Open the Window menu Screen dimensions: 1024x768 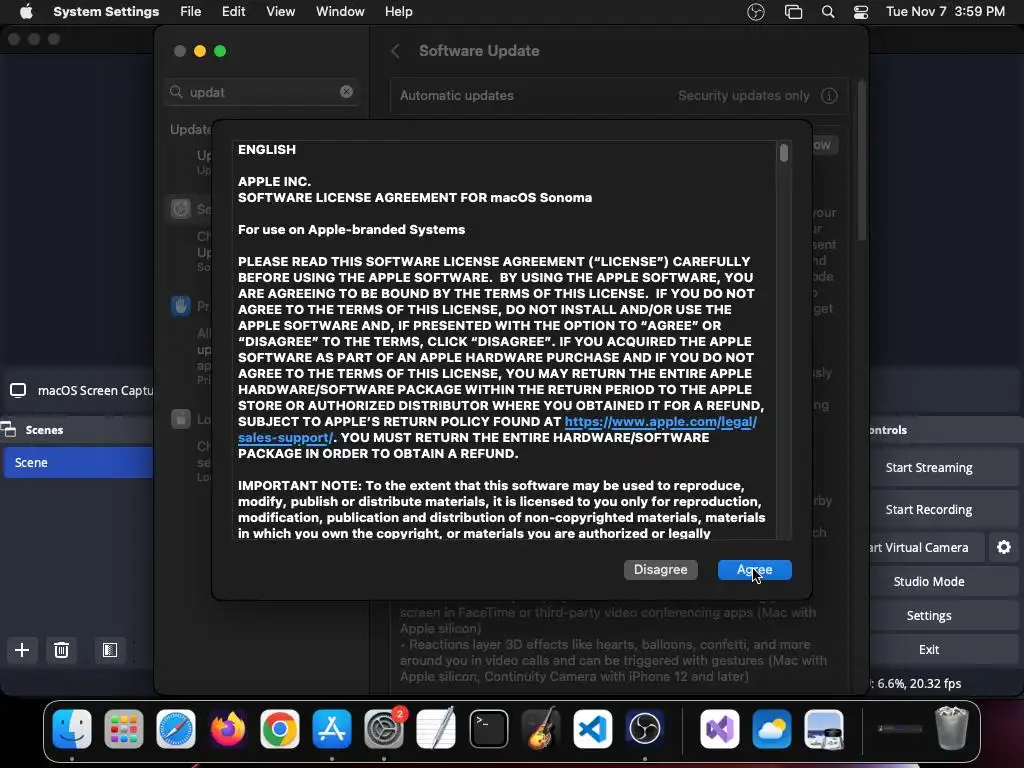(x=340, y=12)
